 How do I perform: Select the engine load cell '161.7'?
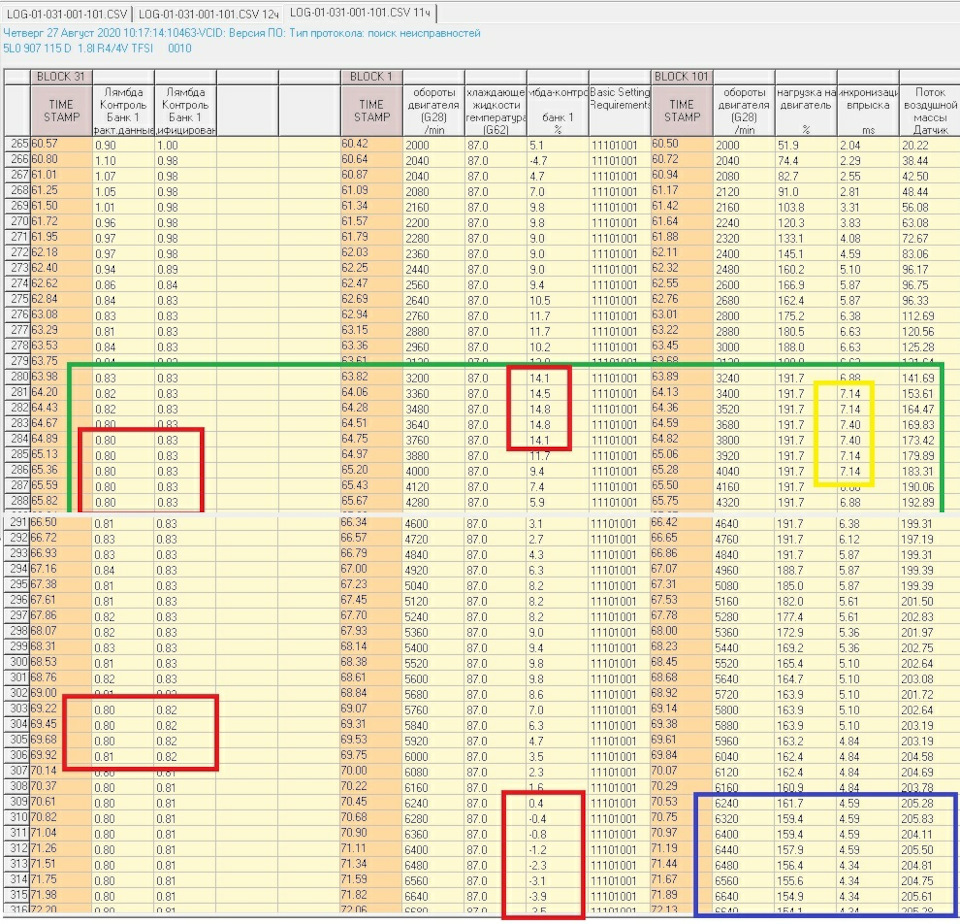click(806, 803)
